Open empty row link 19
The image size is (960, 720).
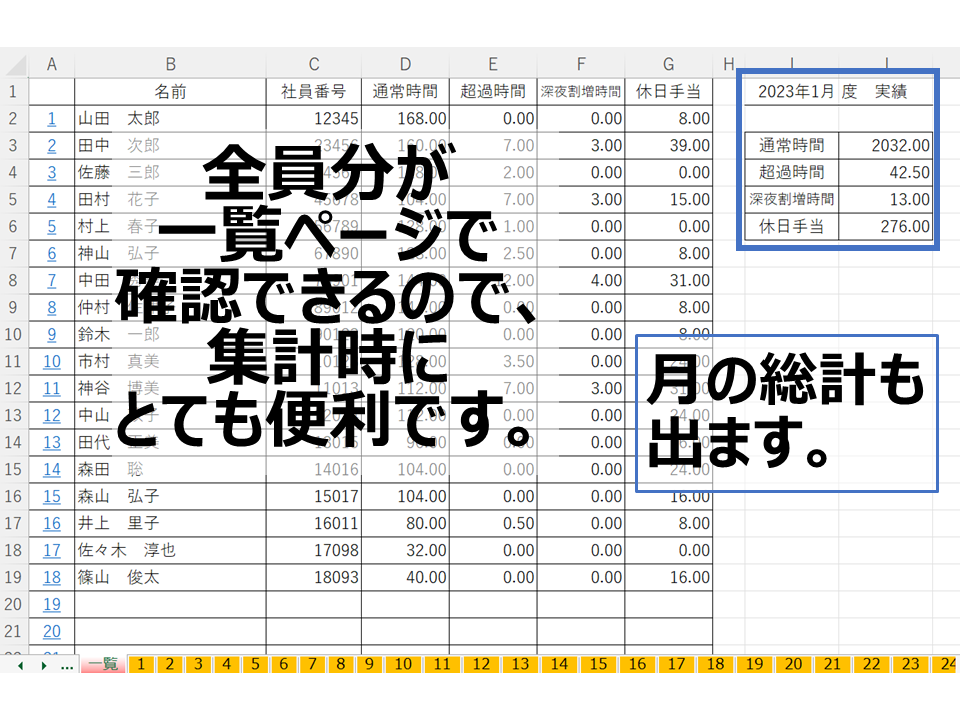51,604
